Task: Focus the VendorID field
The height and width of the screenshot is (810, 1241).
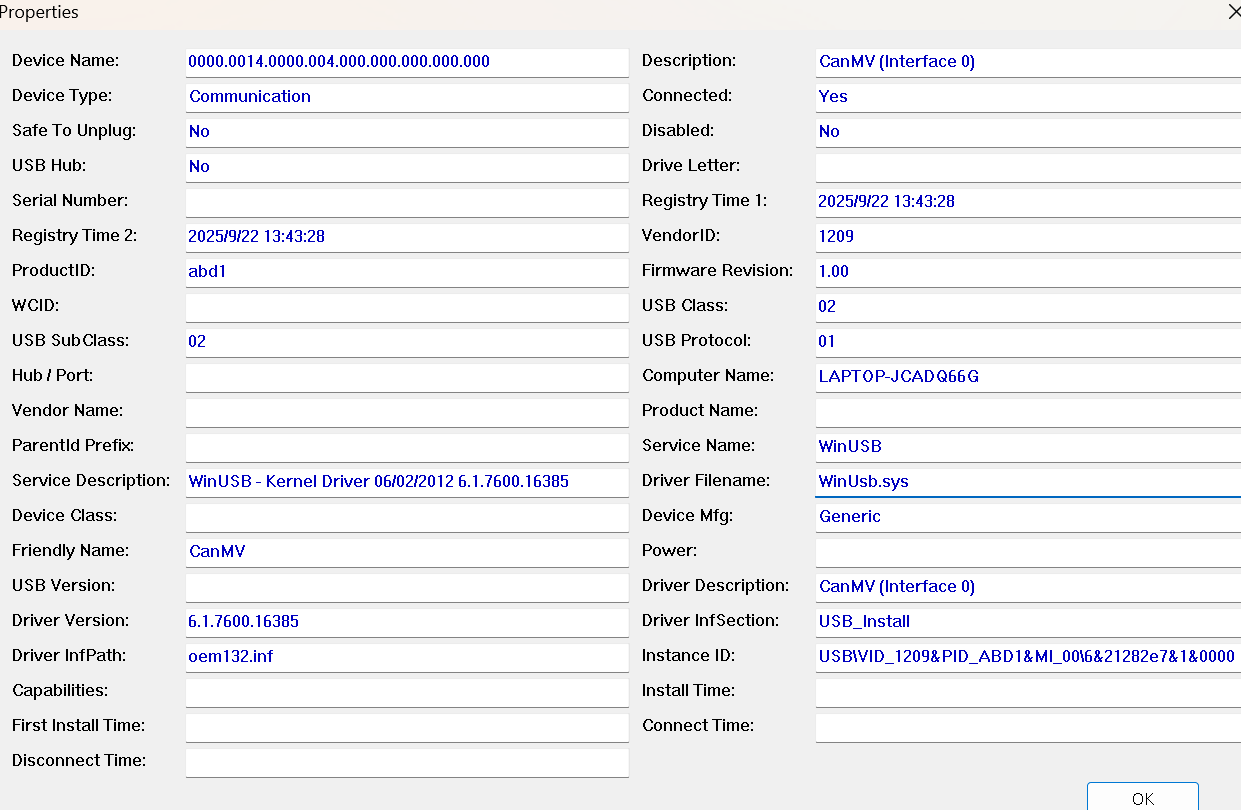Action: coord(1027,237)
